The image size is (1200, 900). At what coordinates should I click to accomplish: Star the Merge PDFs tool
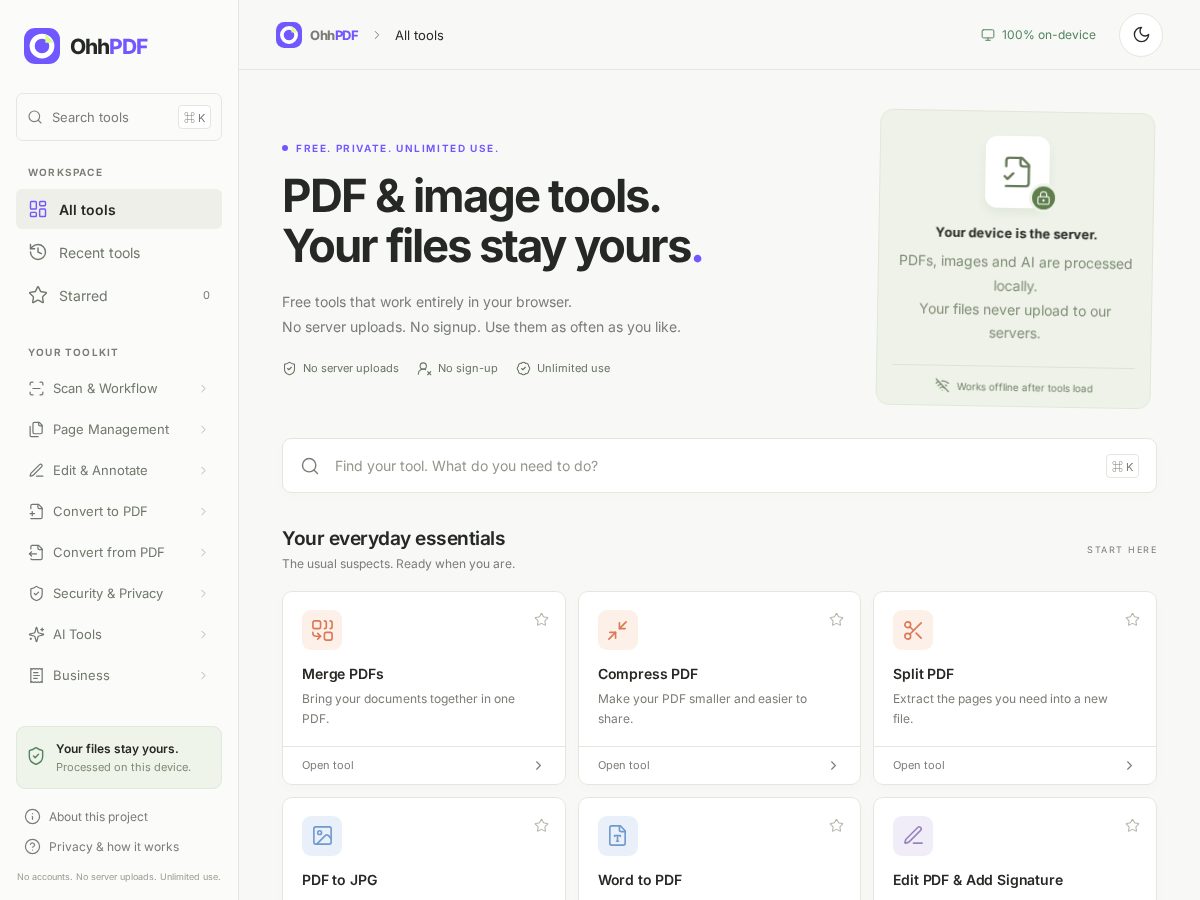coord(541,619)
